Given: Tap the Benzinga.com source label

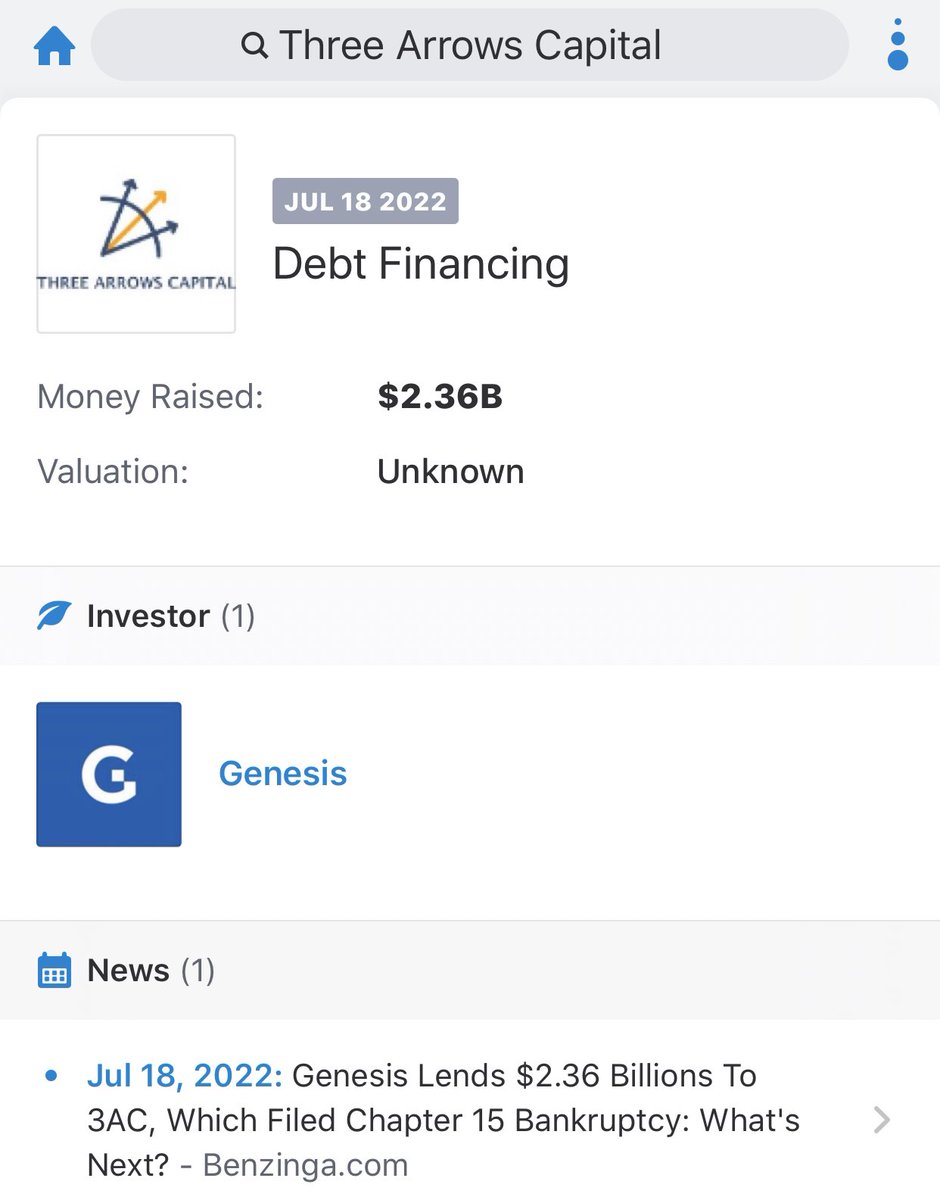Looking at the screenshot, I should click(x=305, y=1165).
